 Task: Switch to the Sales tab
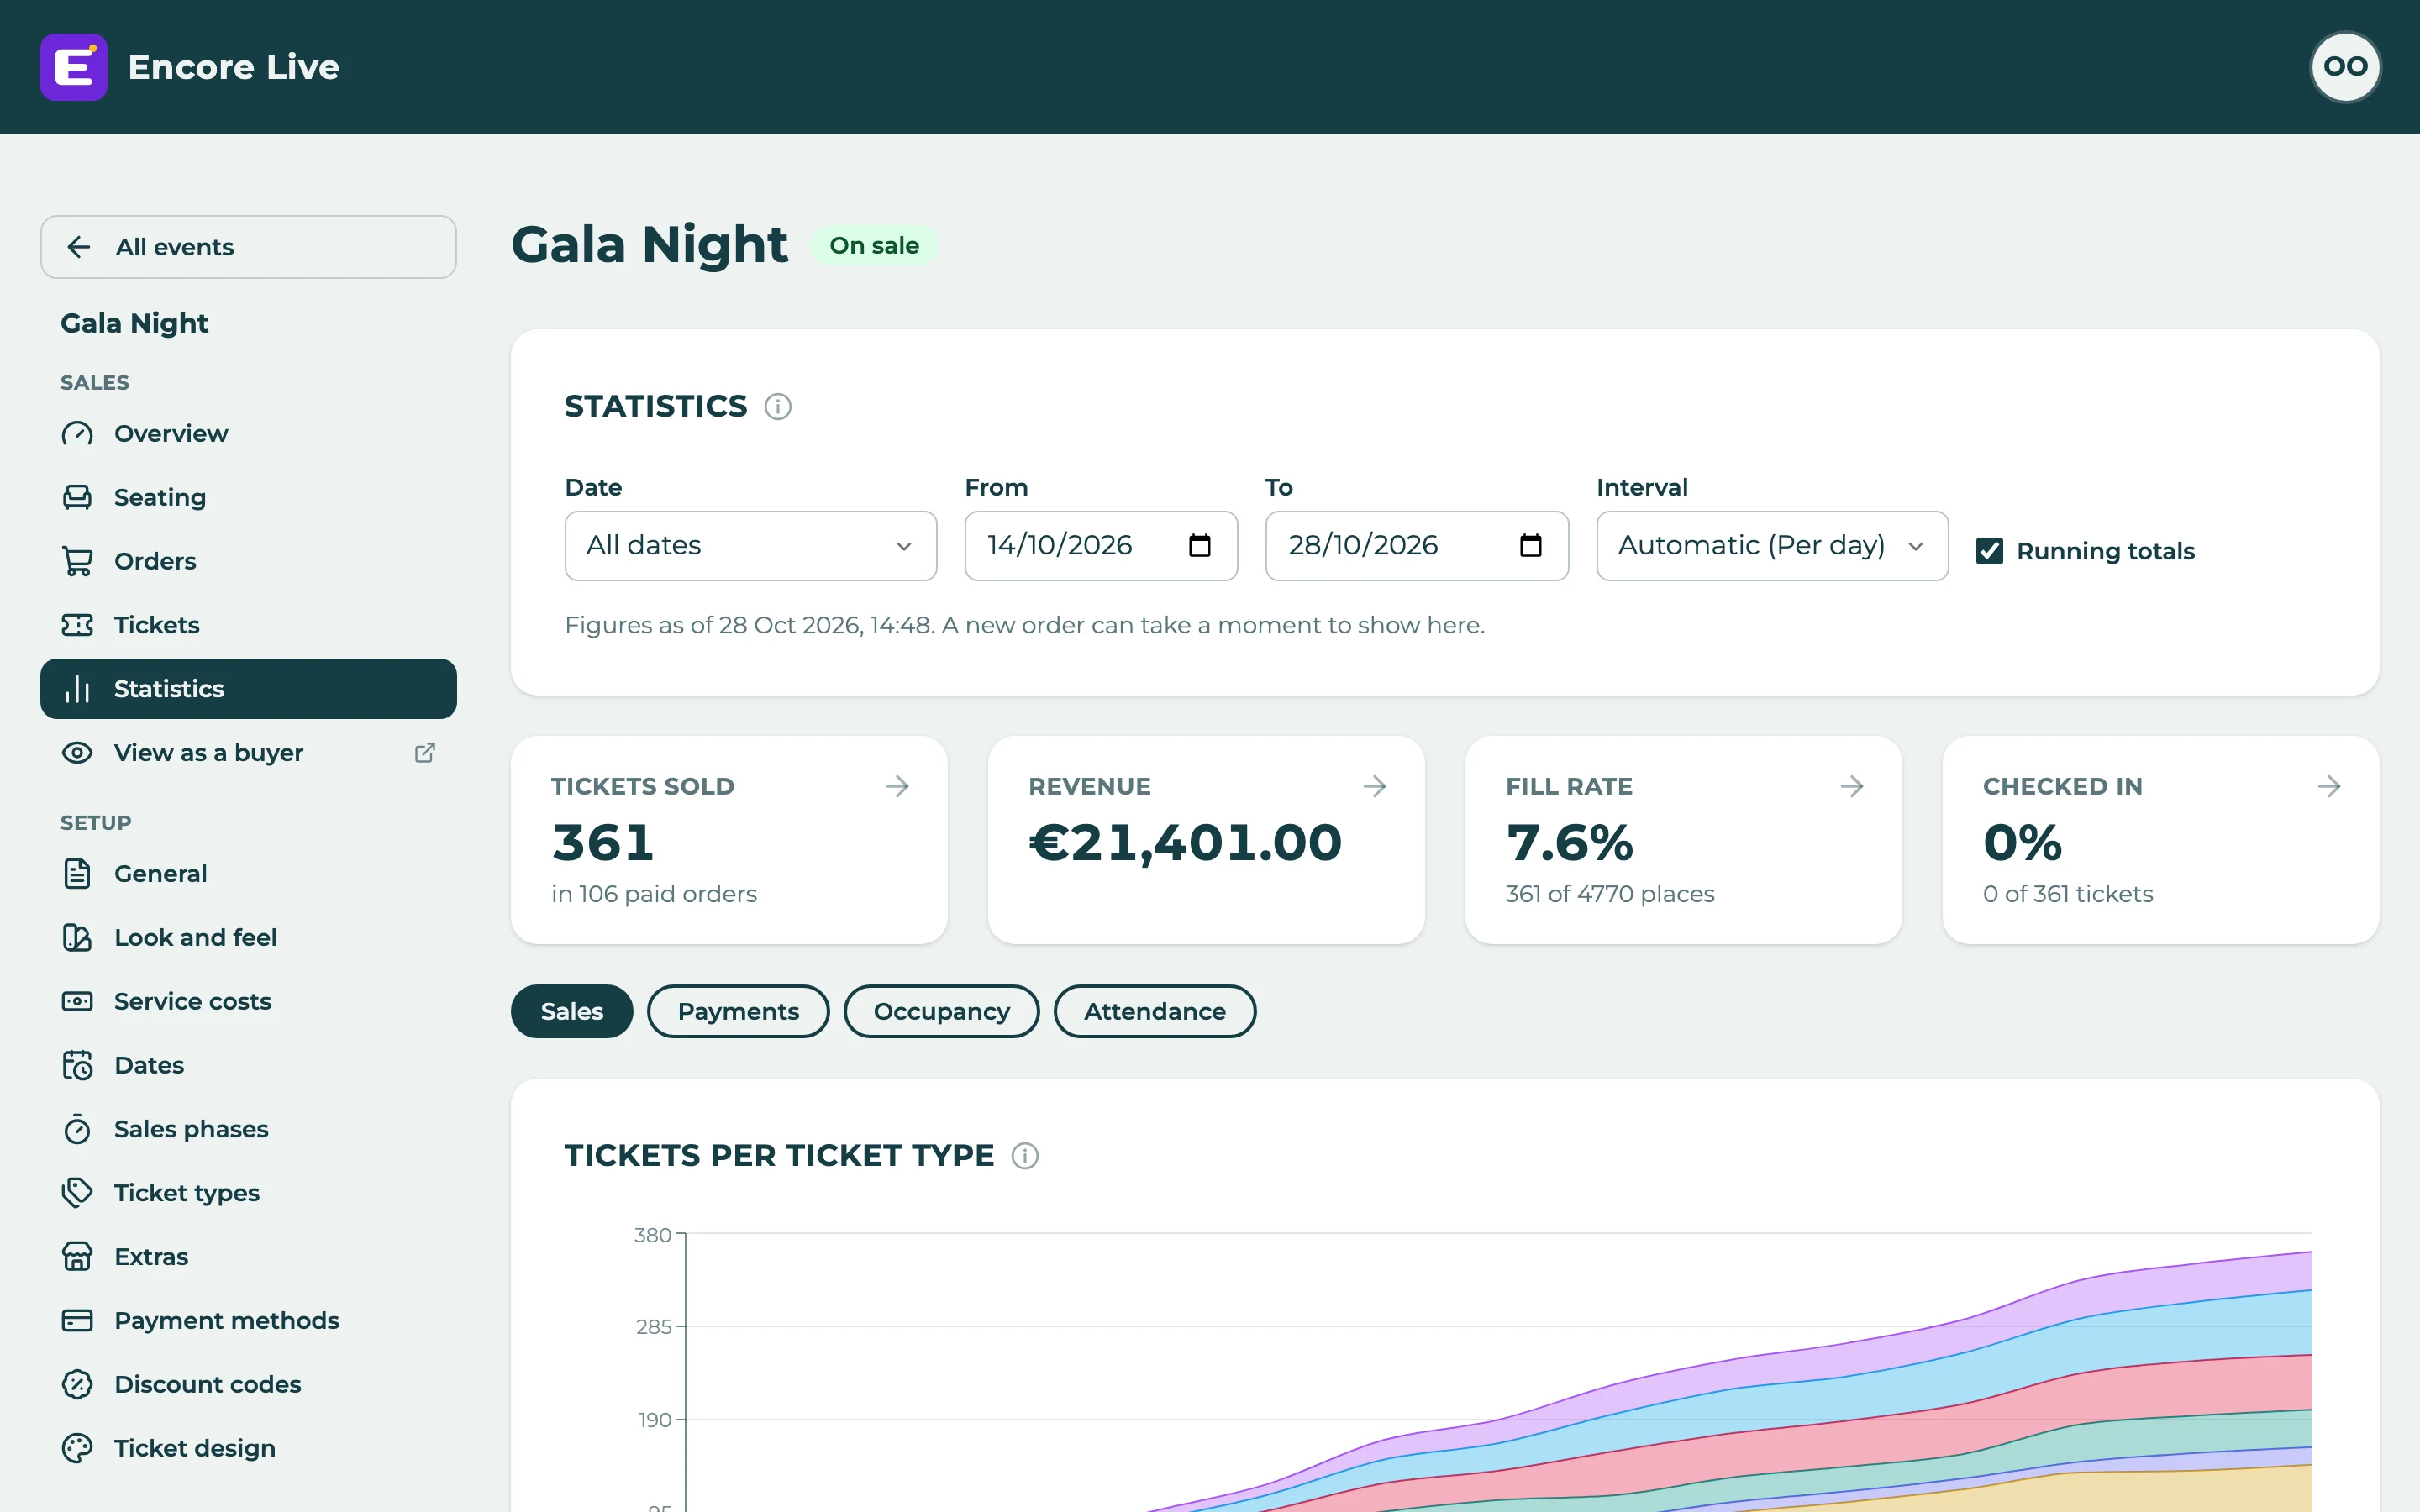[572, 1011]
